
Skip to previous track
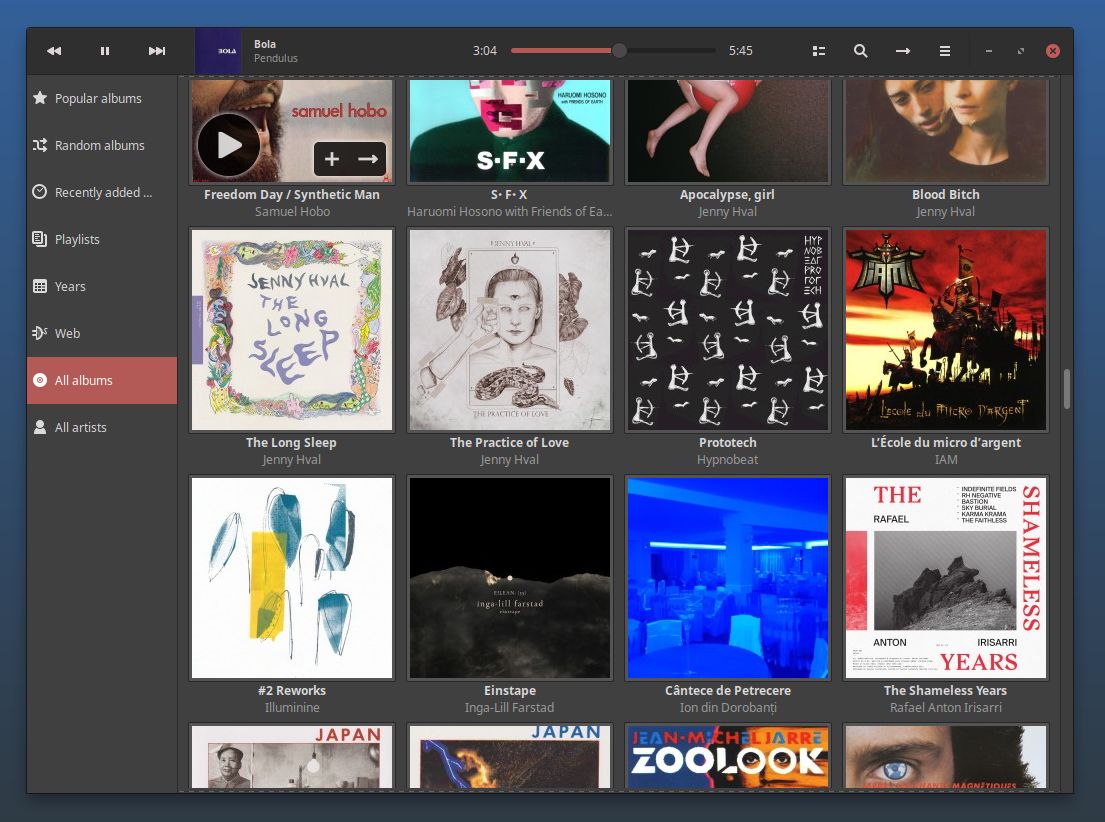coord(54,51)
